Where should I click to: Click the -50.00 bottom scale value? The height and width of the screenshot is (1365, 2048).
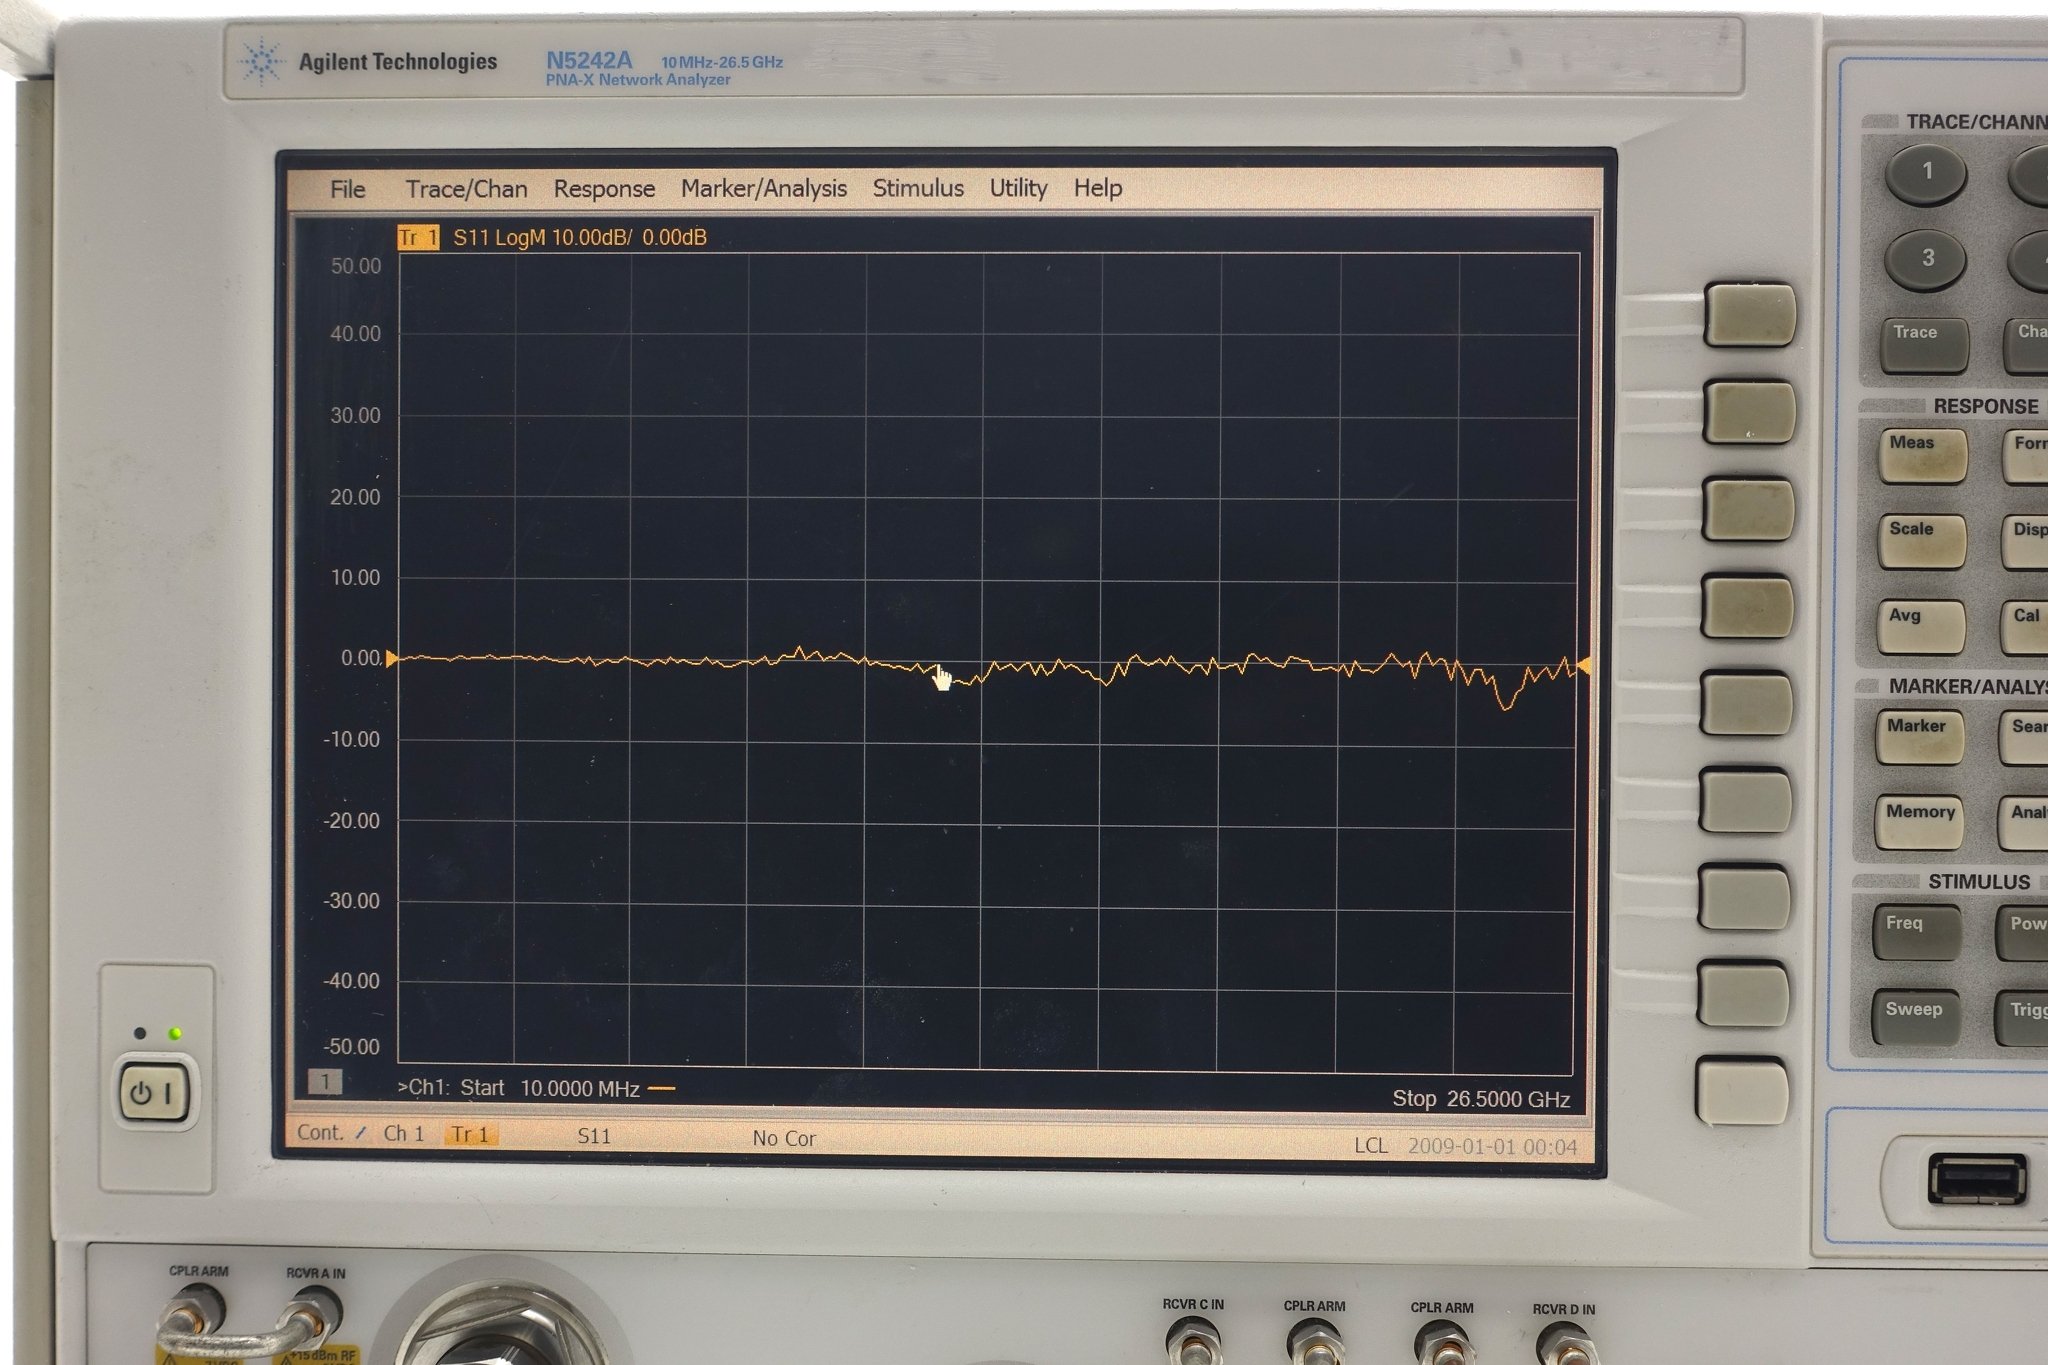tap(351, 1047)
